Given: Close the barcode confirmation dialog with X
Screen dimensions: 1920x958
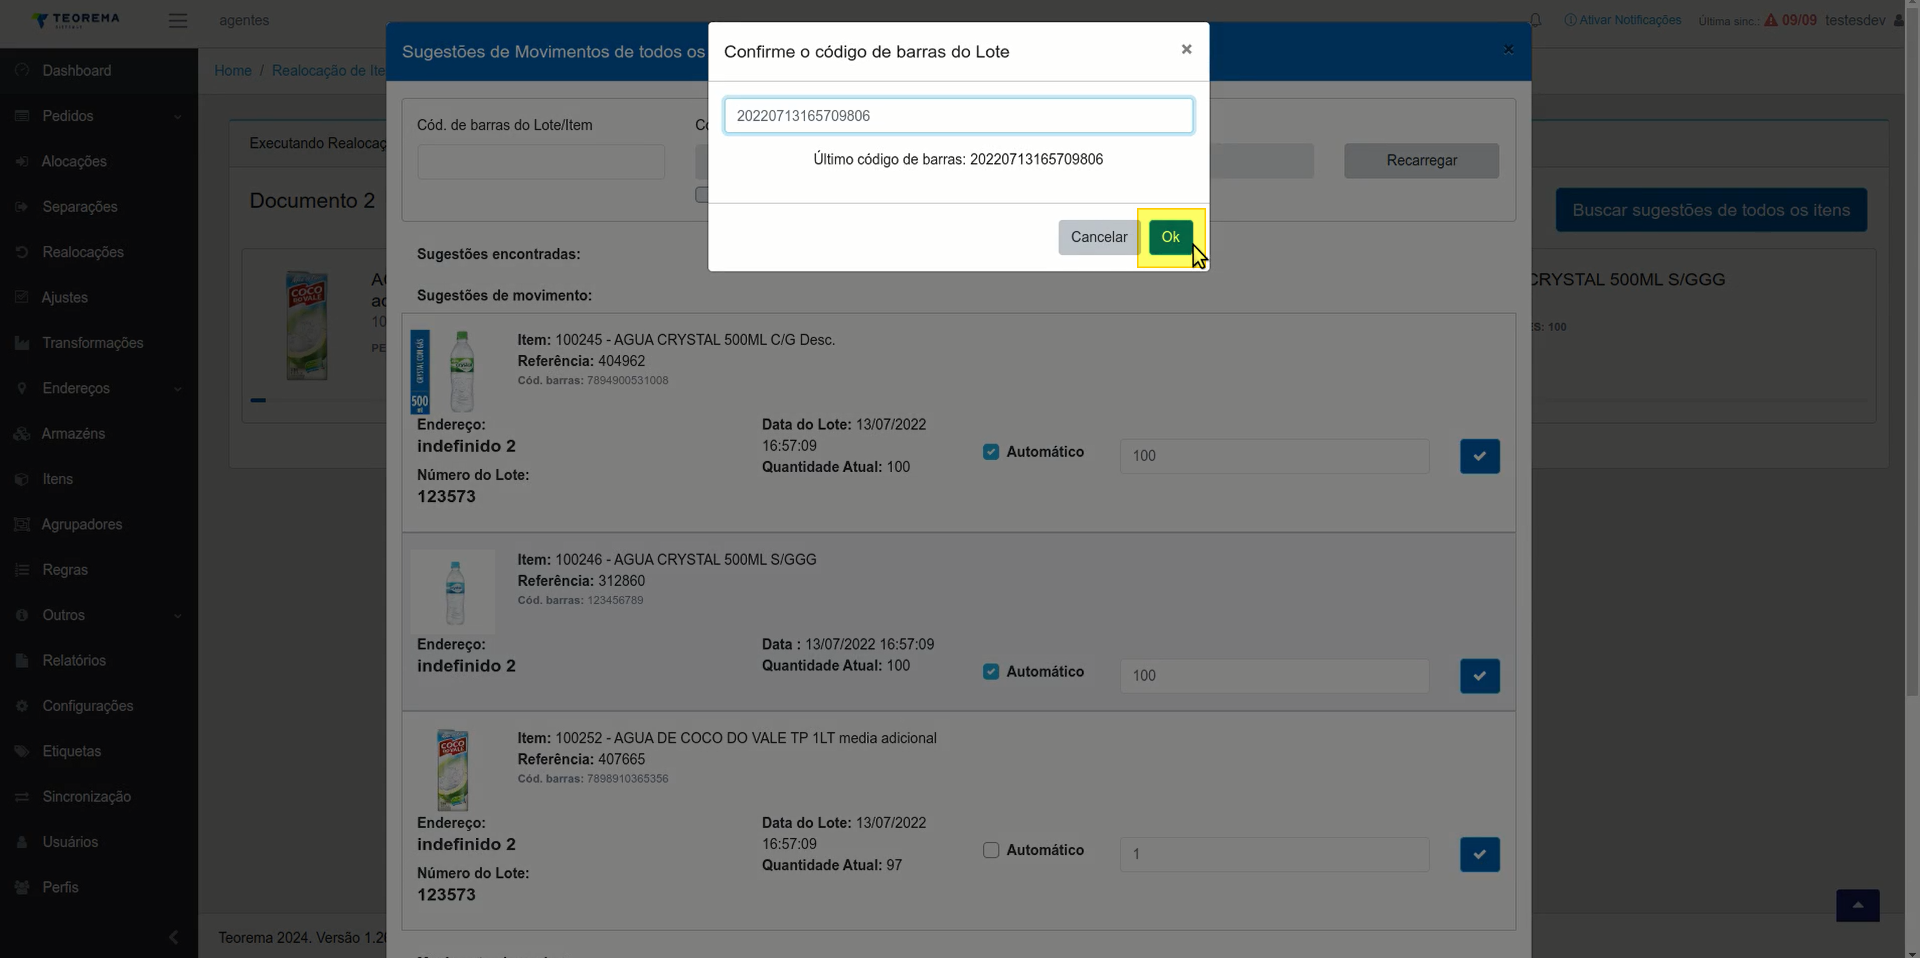Looking at the screenshot, I should [x=1186, y=49].
